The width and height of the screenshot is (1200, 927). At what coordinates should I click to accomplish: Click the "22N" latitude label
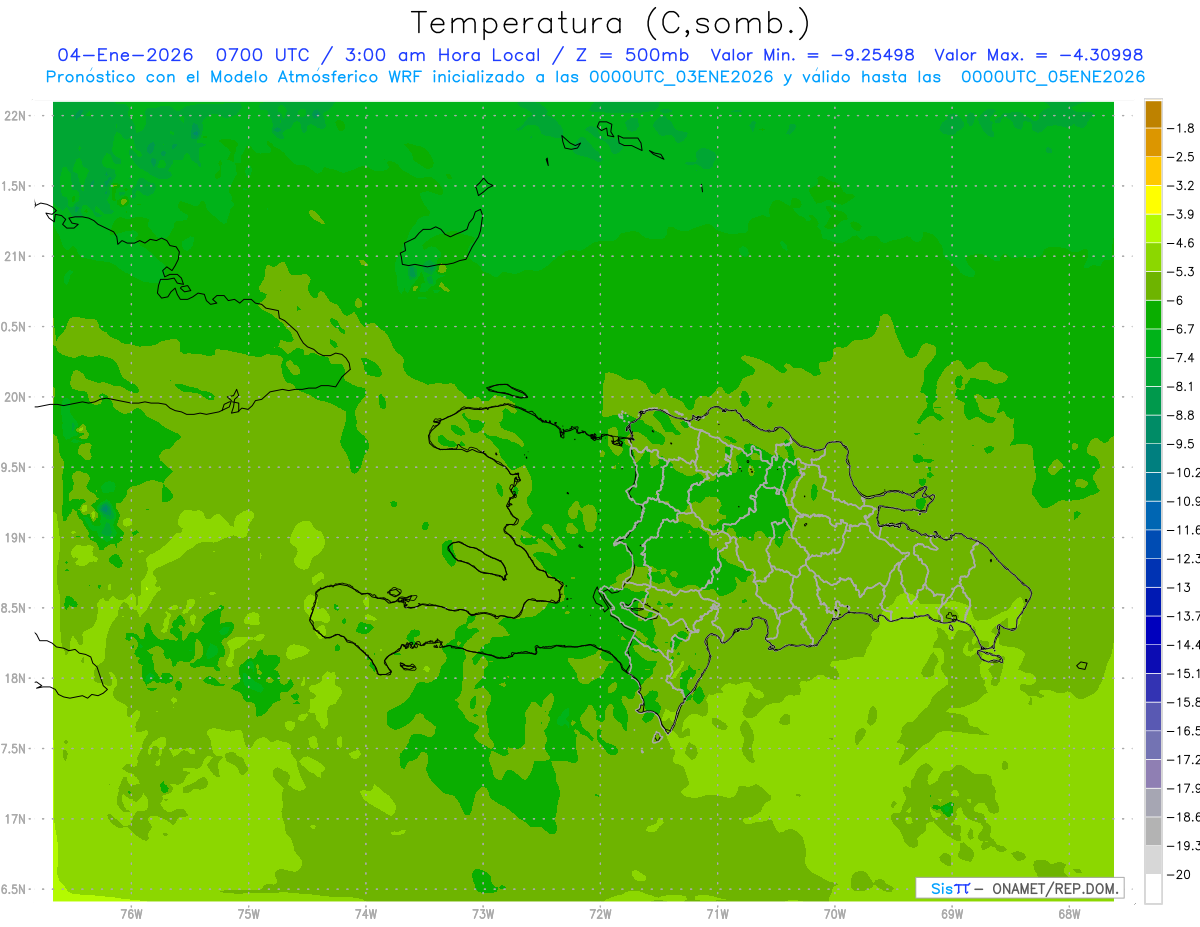pos(15,116)
